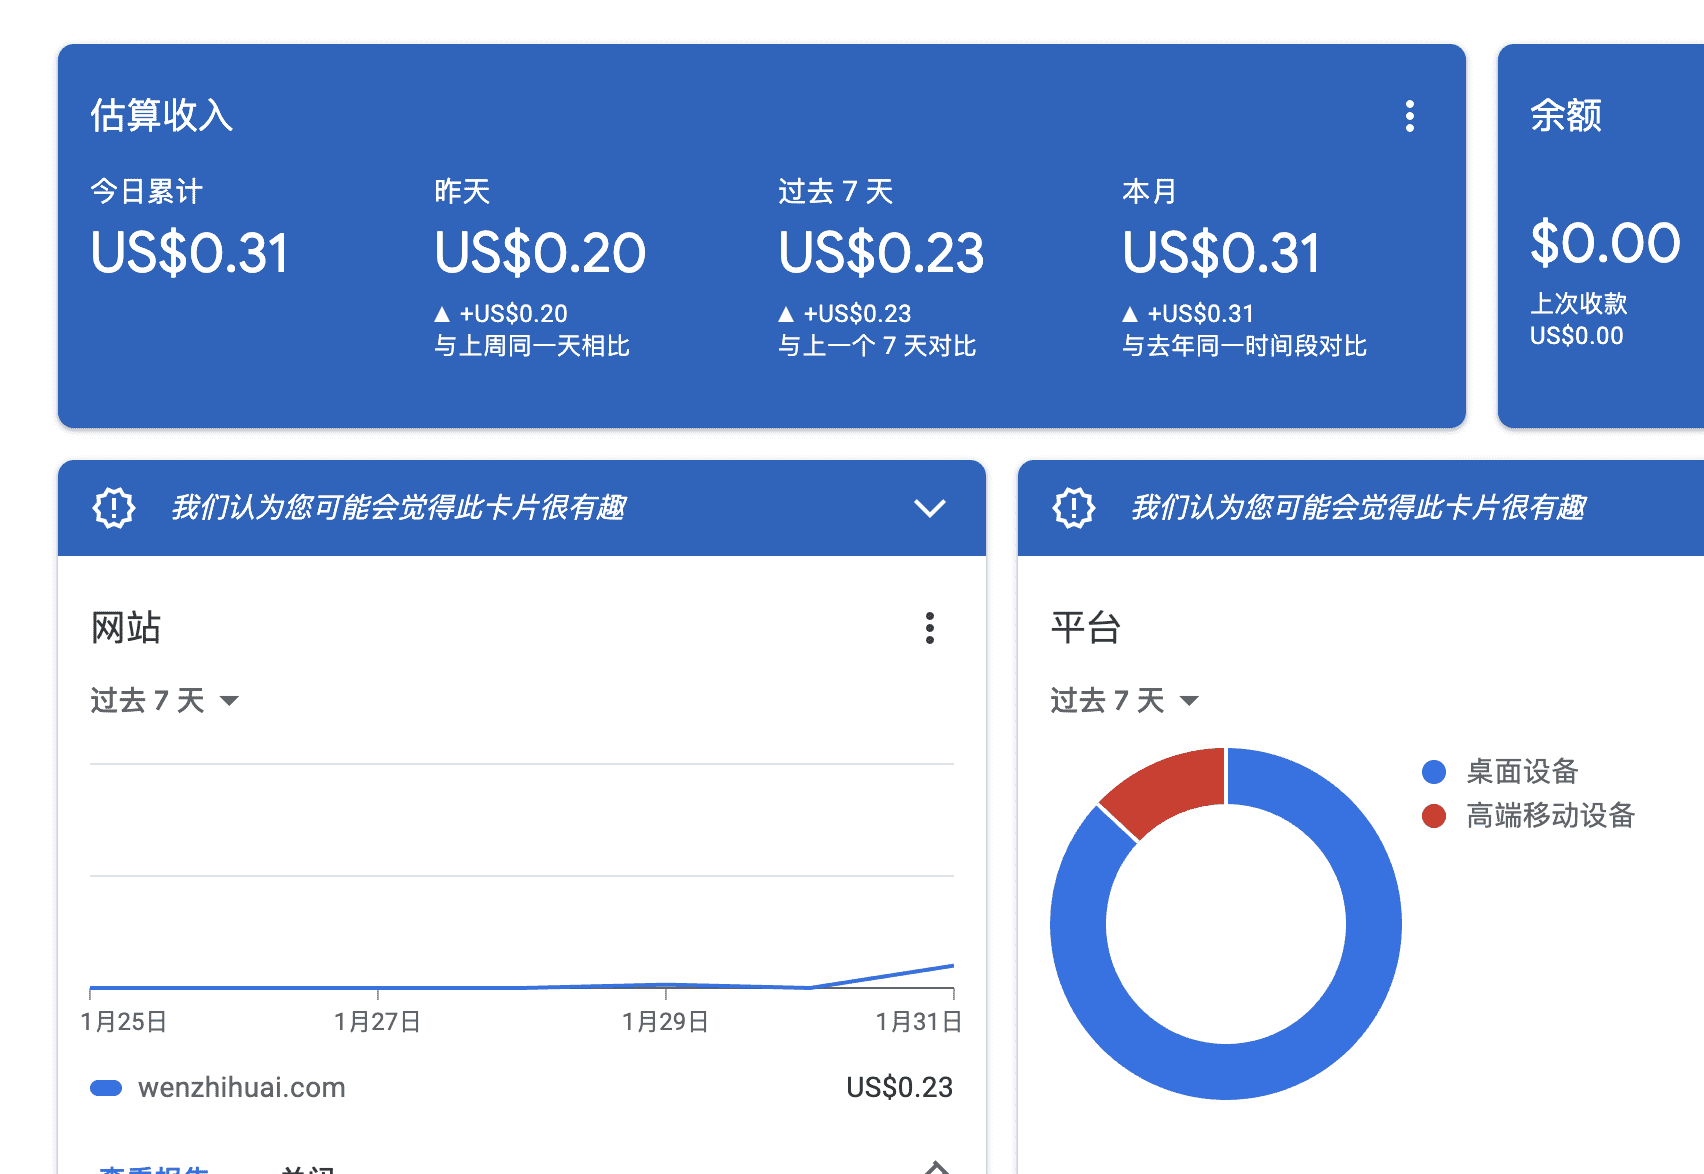Click the 今日累计 US$0.31 value
Image resolution: width=1704 pixels, height=1174 pixels.
(x=189, y=253)
